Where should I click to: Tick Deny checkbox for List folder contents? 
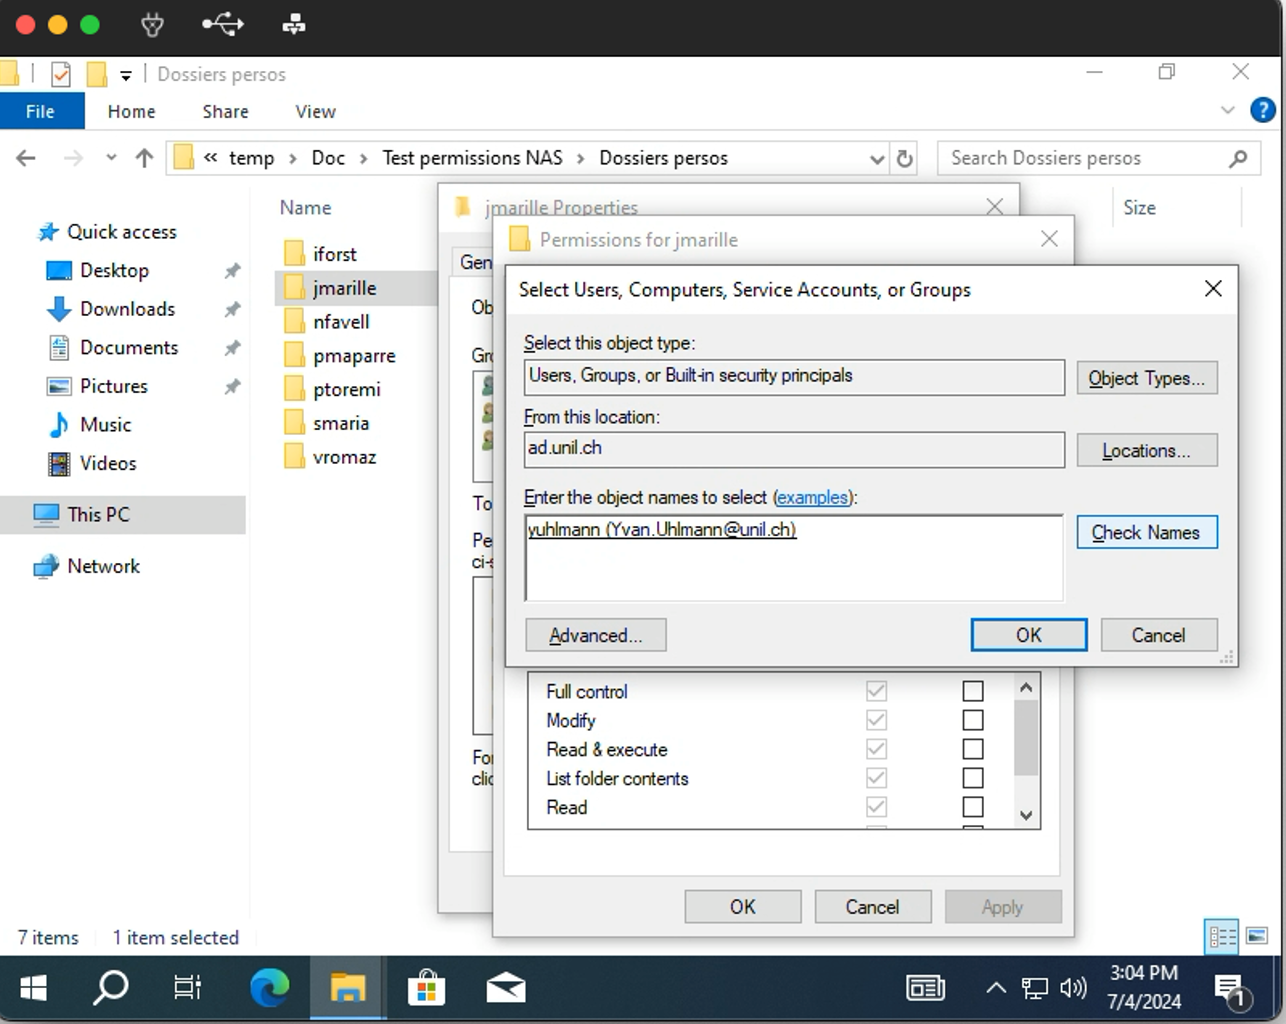tap(972, 778)
